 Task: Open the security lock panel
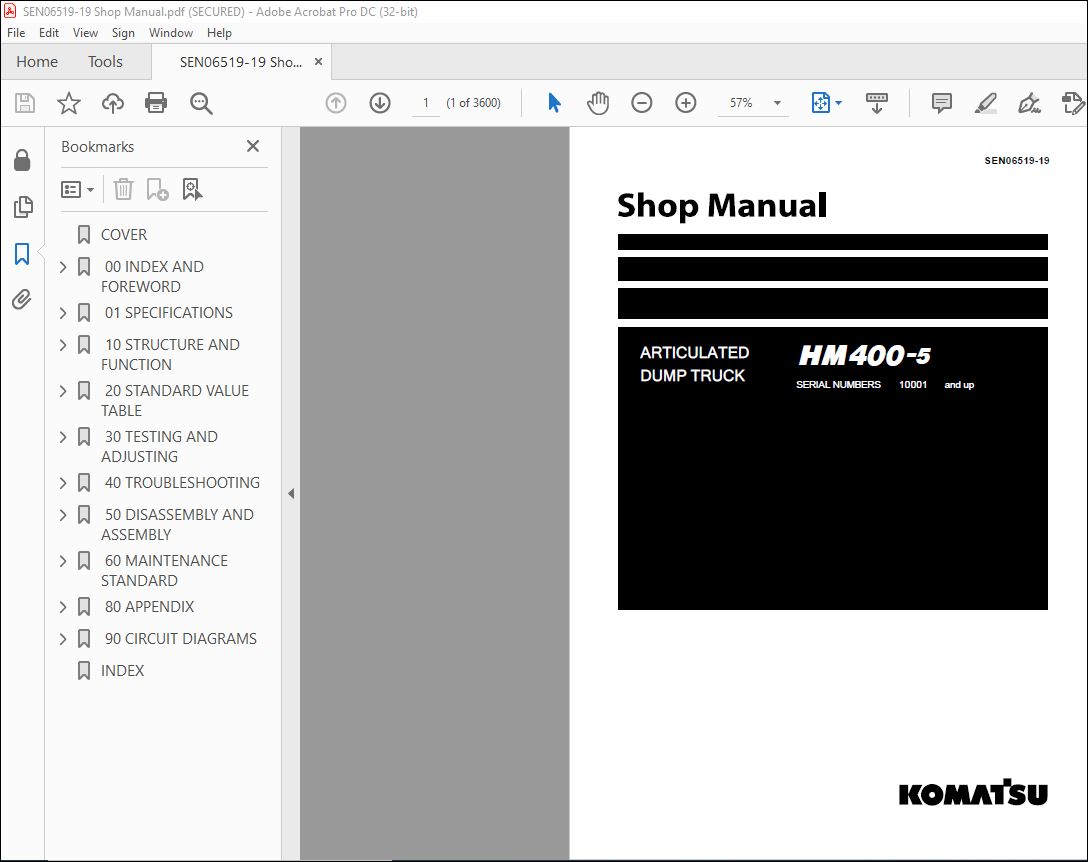[22, 160]
